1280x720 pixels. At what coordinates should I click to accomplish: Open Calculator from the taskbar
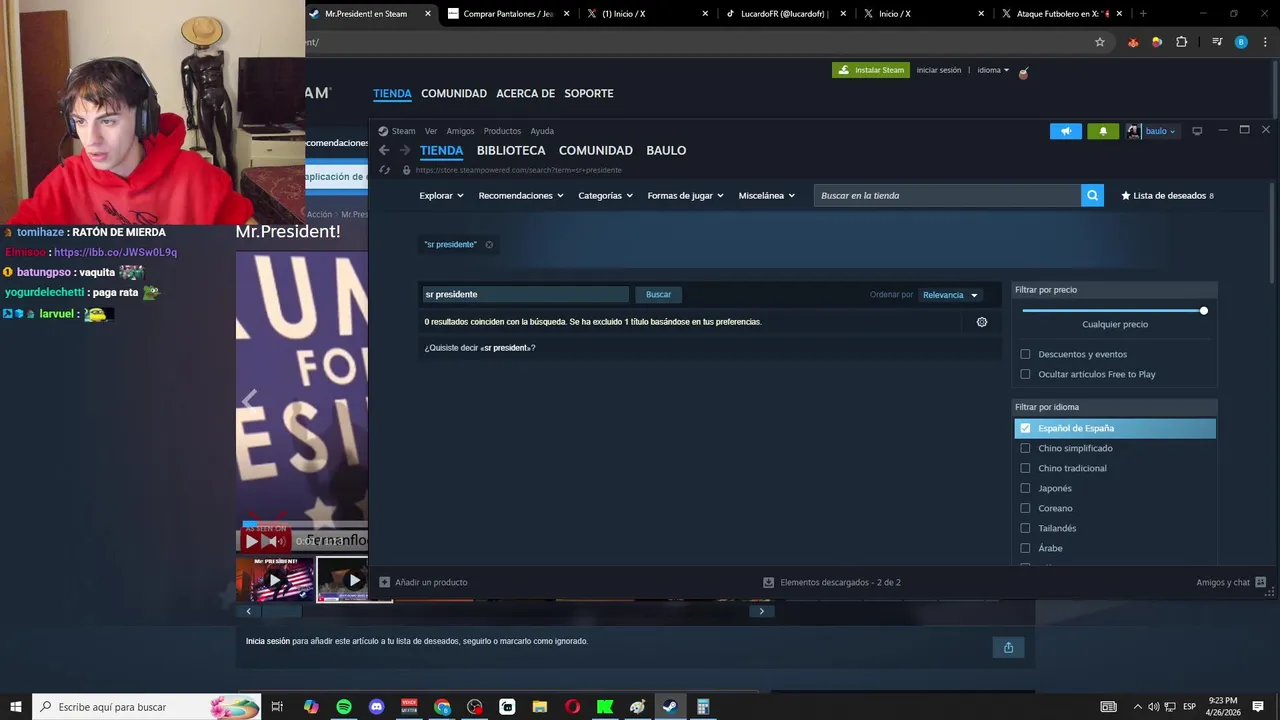coord(703,707)
